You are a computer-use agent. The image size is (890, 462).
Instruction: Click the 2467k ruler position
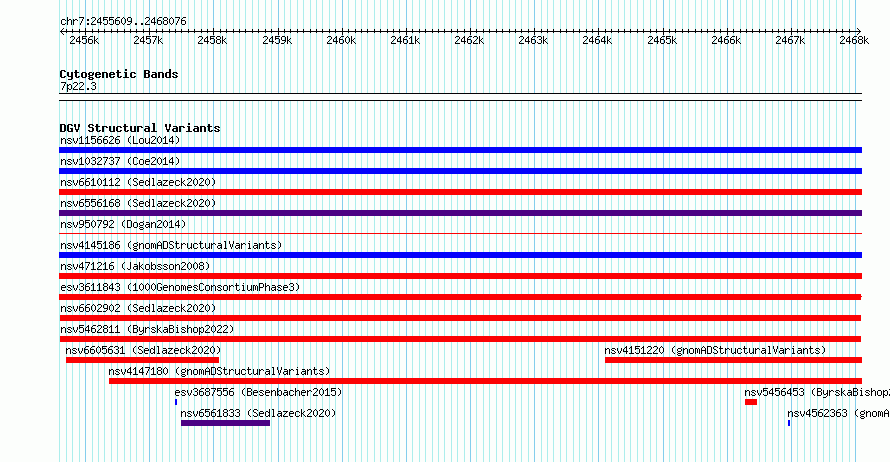point(791,40)
